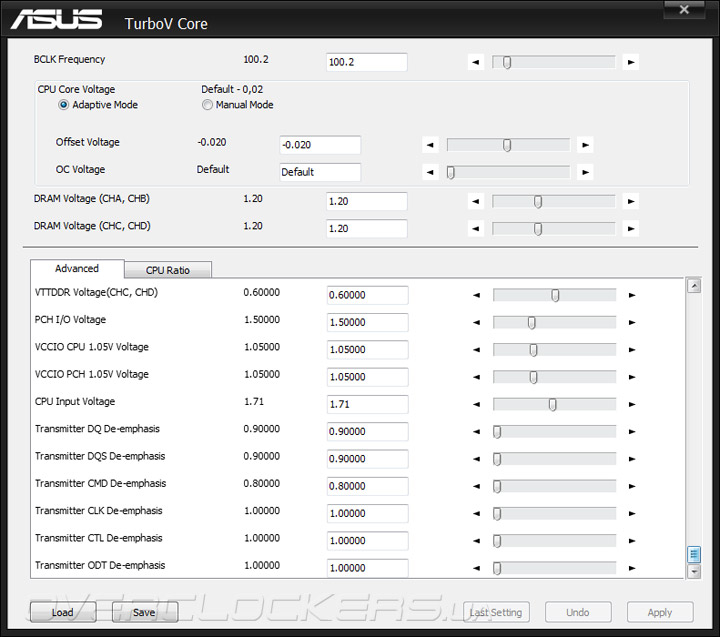The height and width of the screenshot is (637, 720).
Task: Decrease DRAM Voltage (CHA, CHB) left arrow
Action: (476, 201)
